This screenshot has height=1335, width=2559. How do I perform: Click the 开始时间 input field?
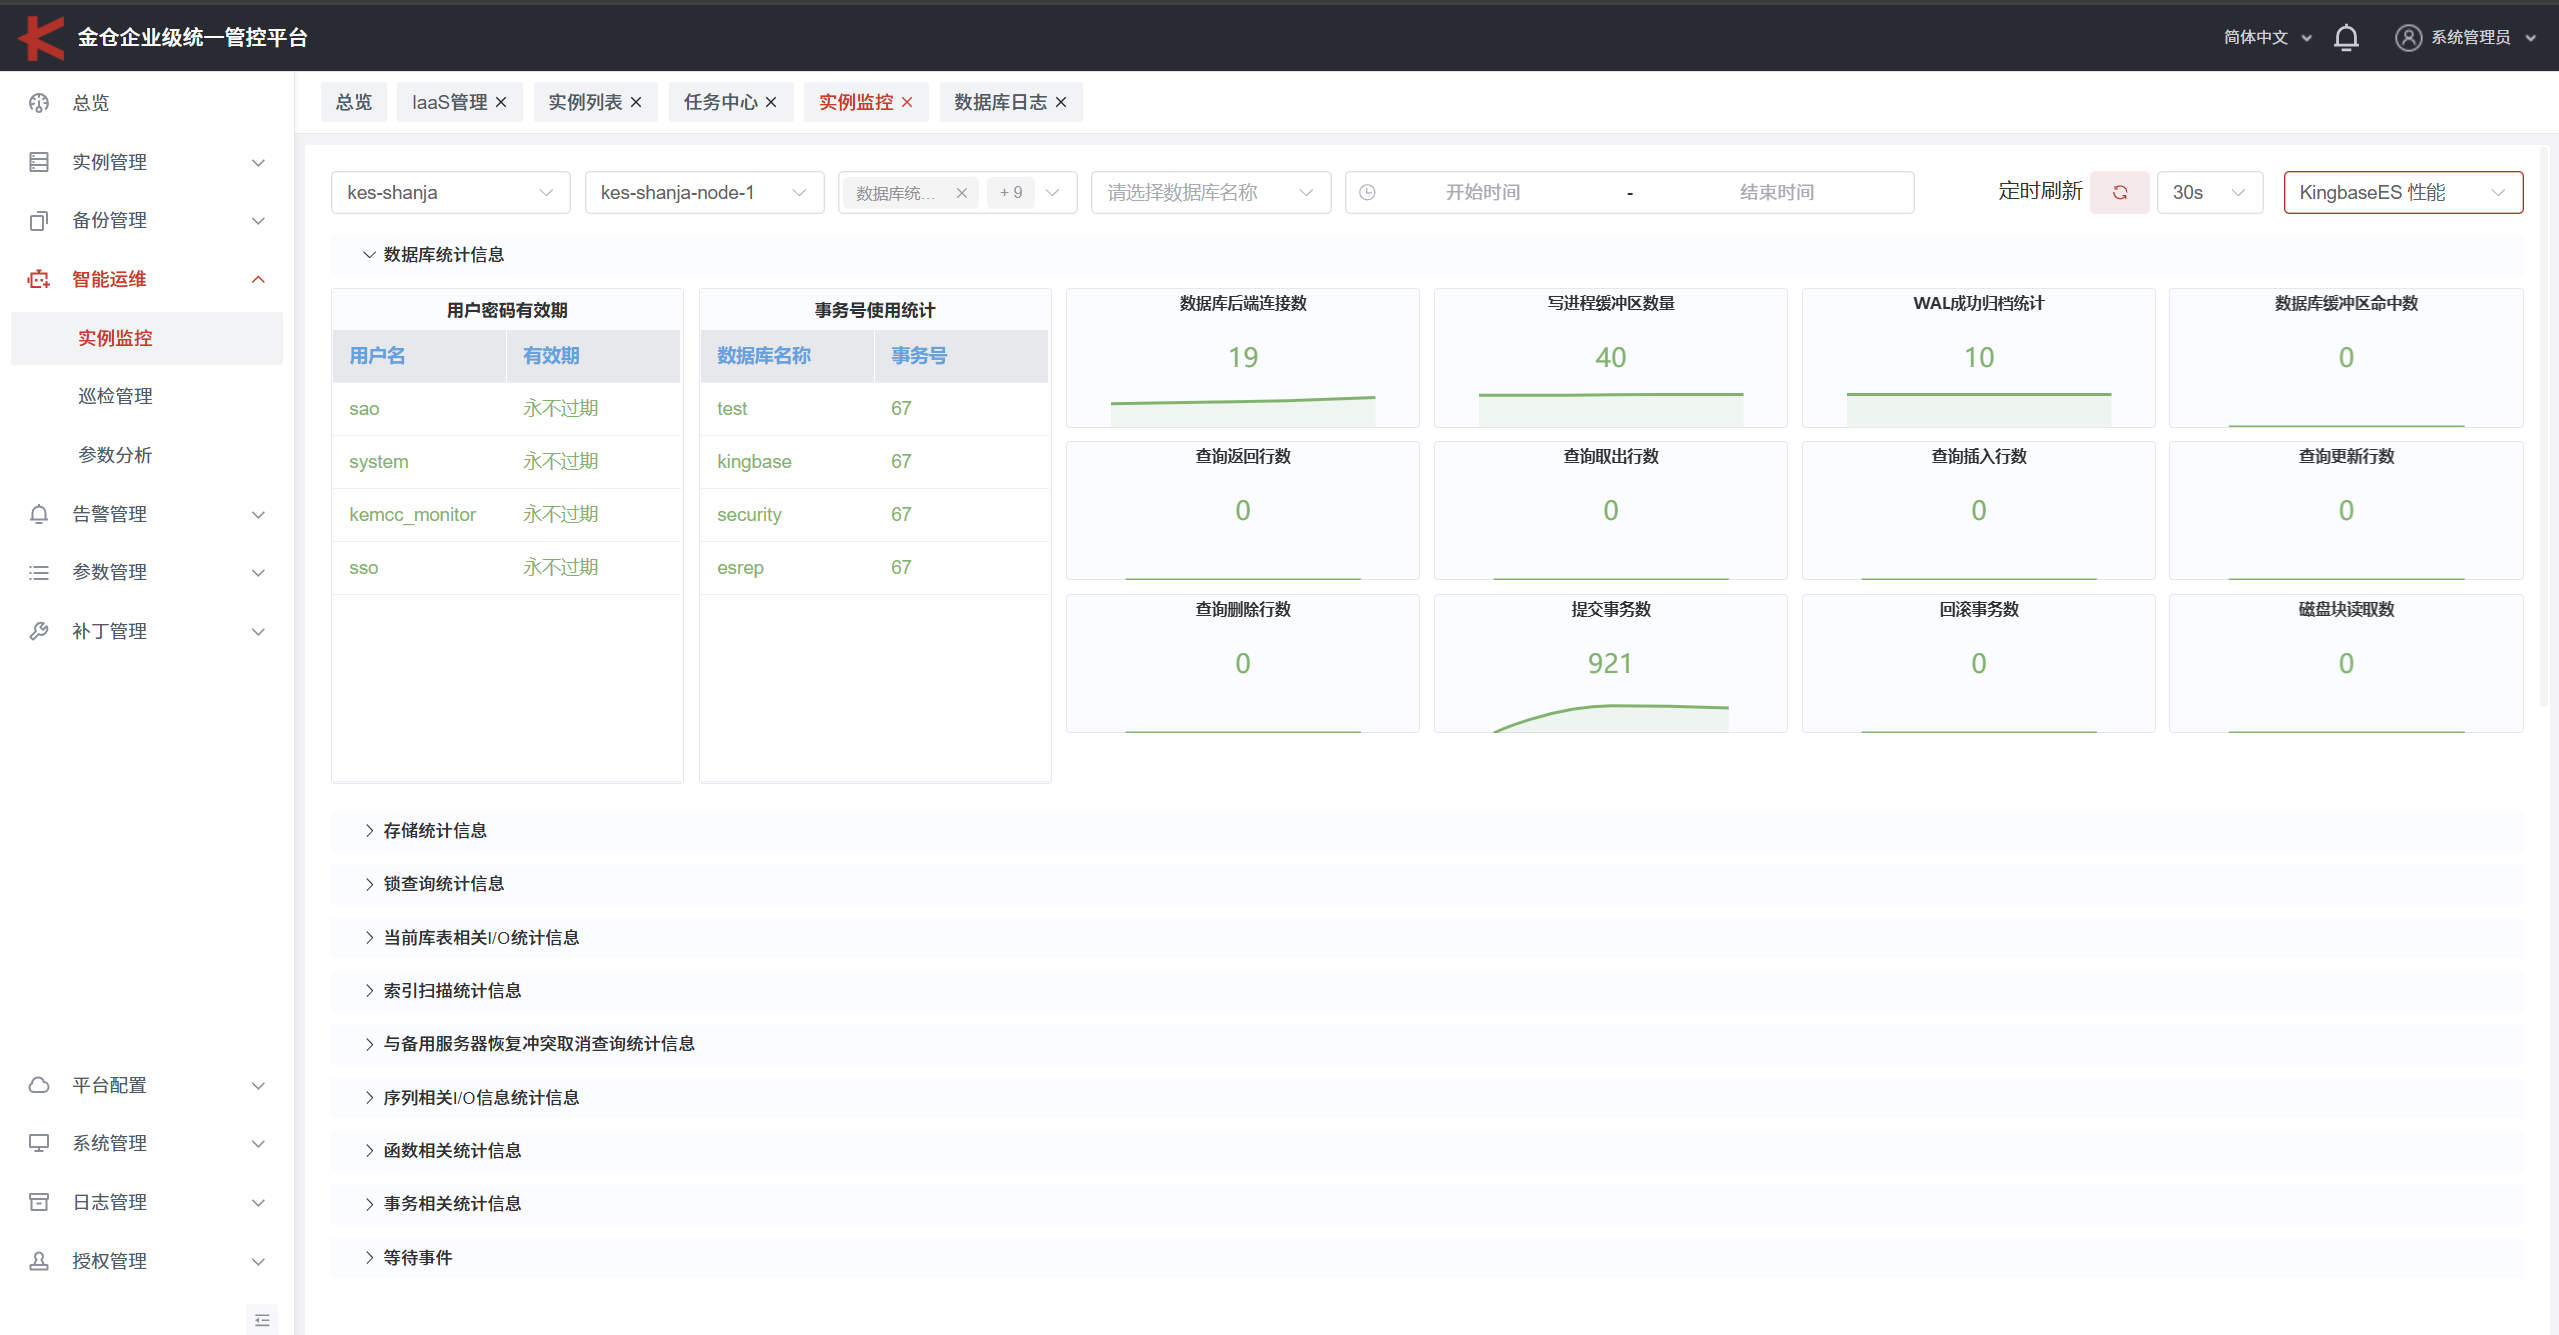(1482, 192)
